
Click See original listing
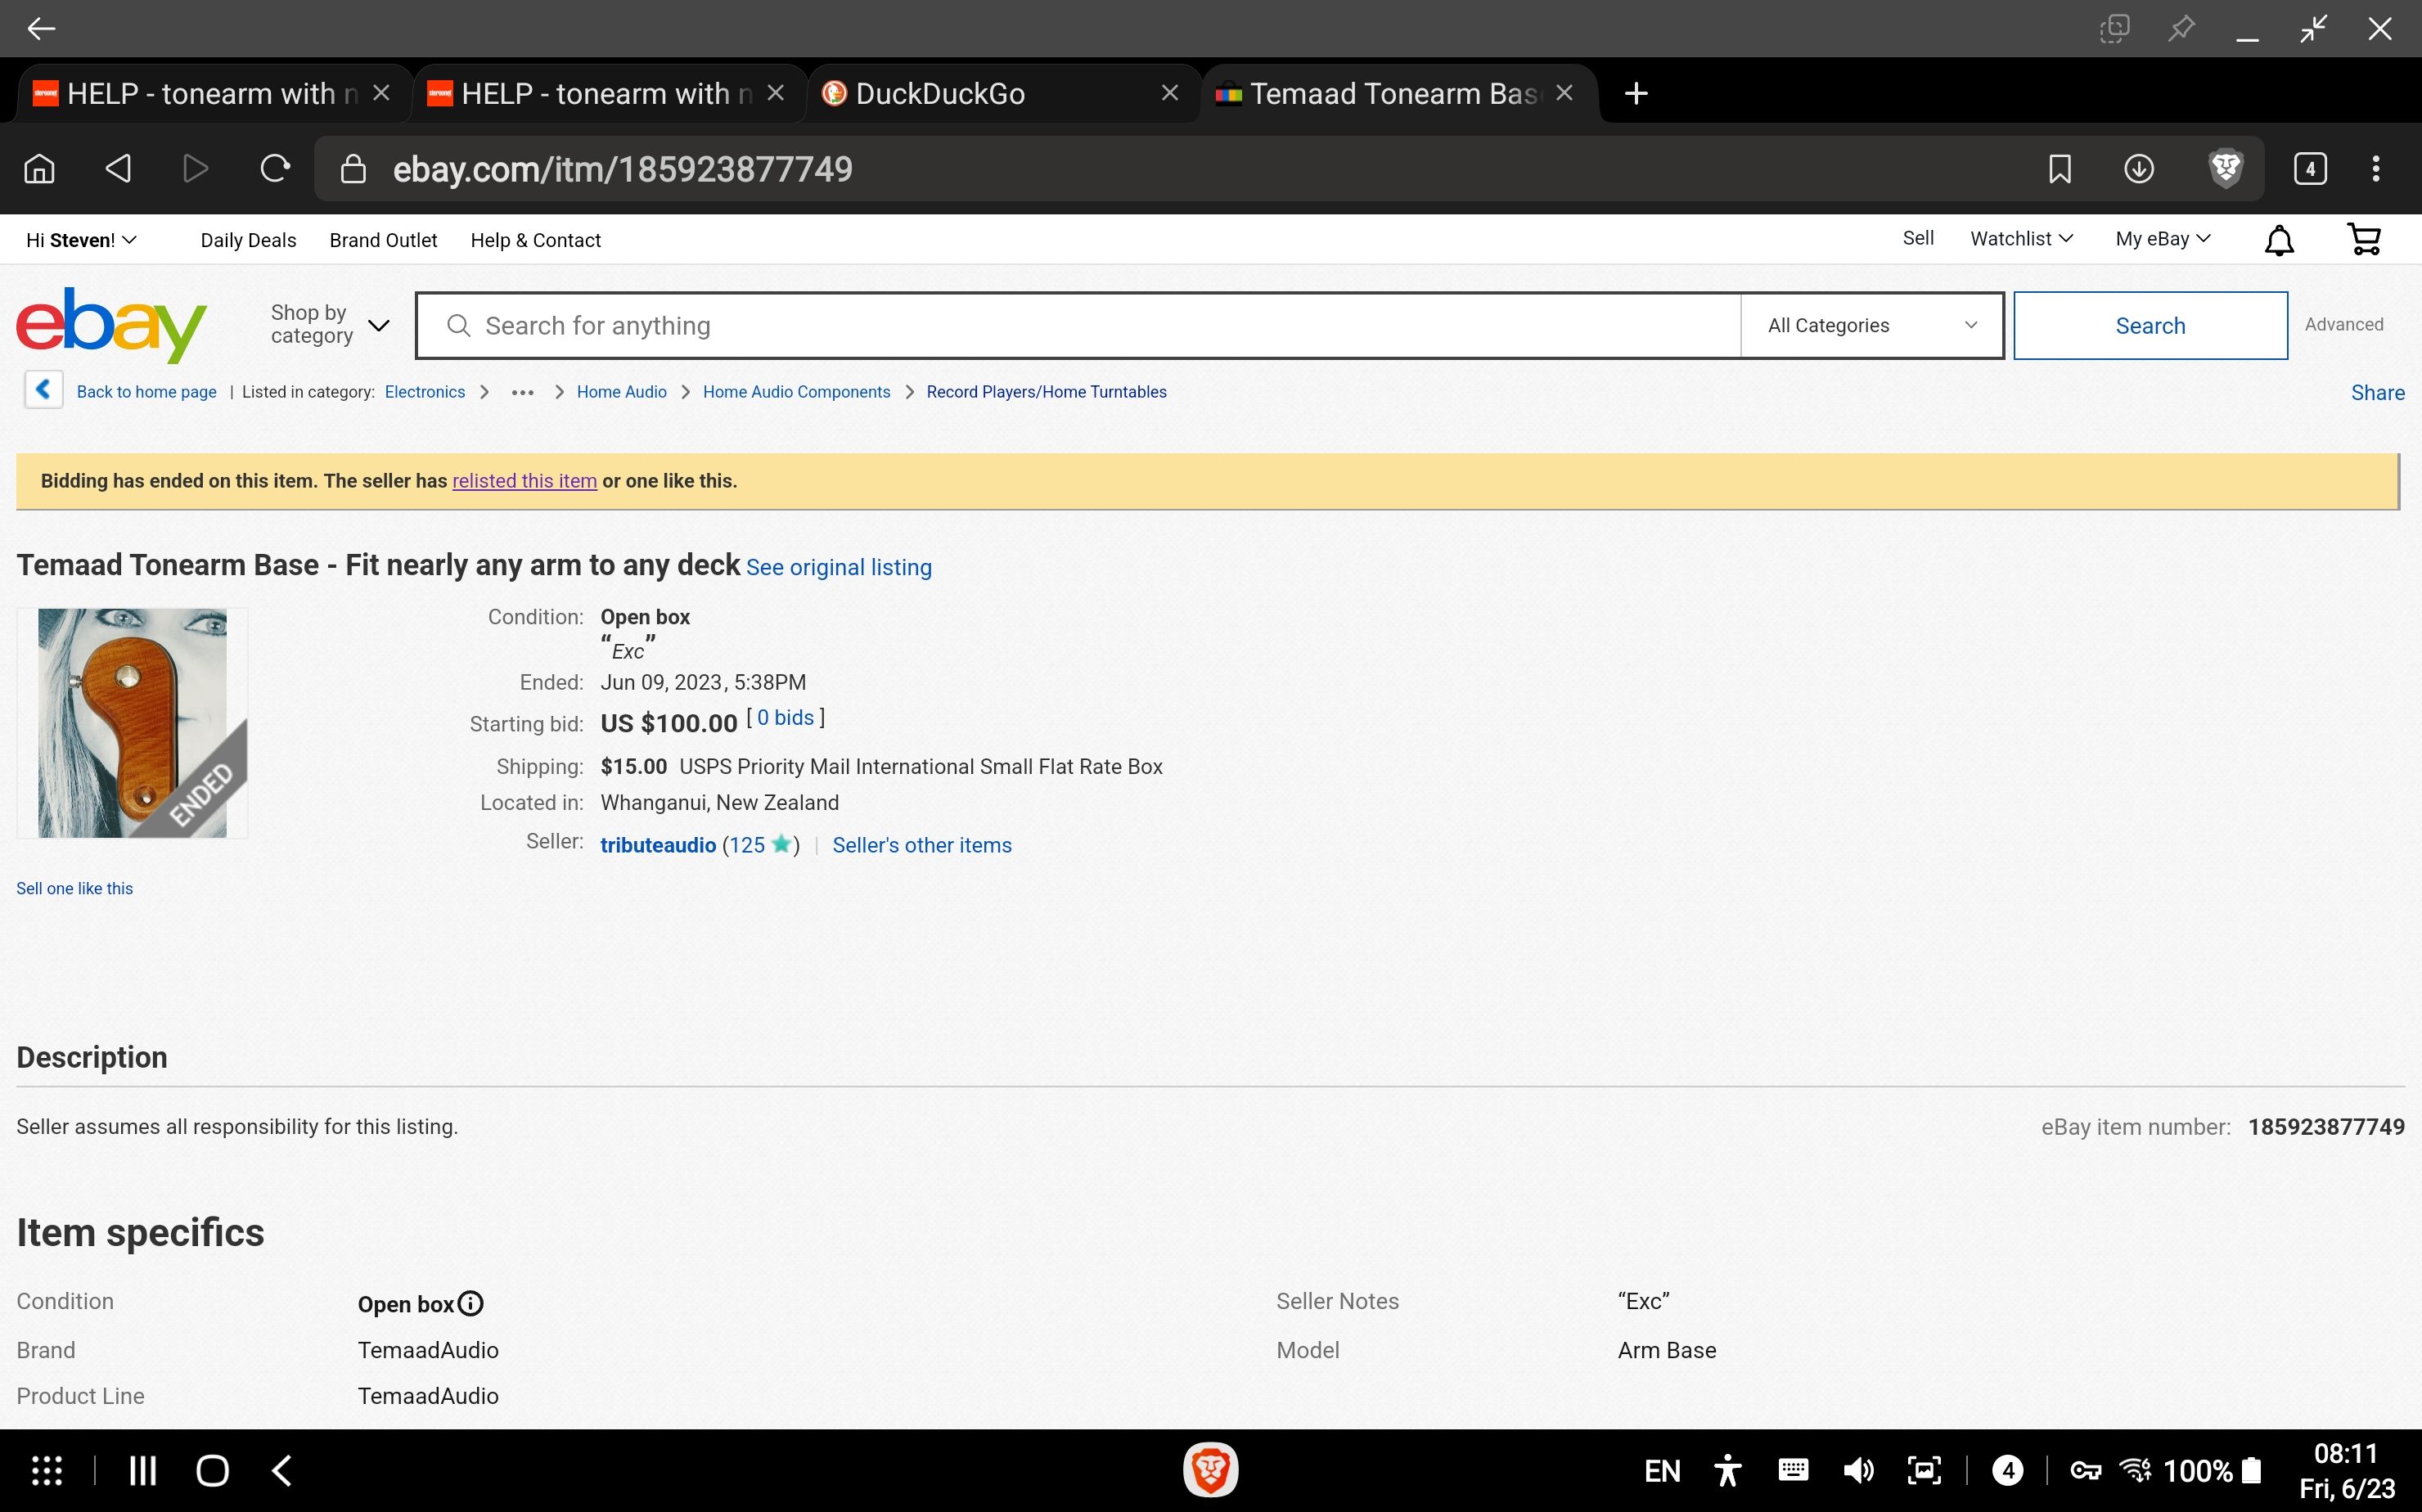coord(838,567)
